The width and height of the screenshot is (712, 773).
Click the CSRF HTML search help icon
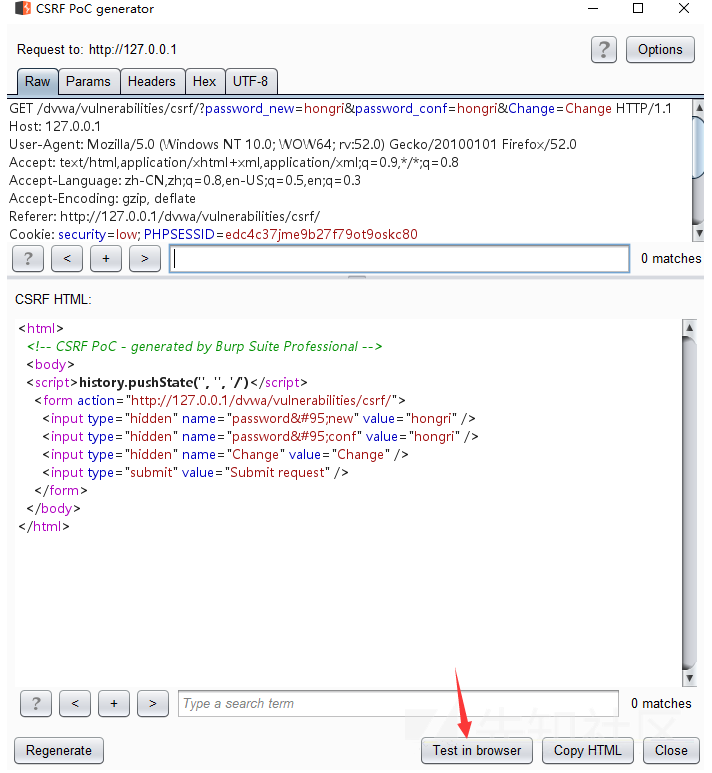36,703
